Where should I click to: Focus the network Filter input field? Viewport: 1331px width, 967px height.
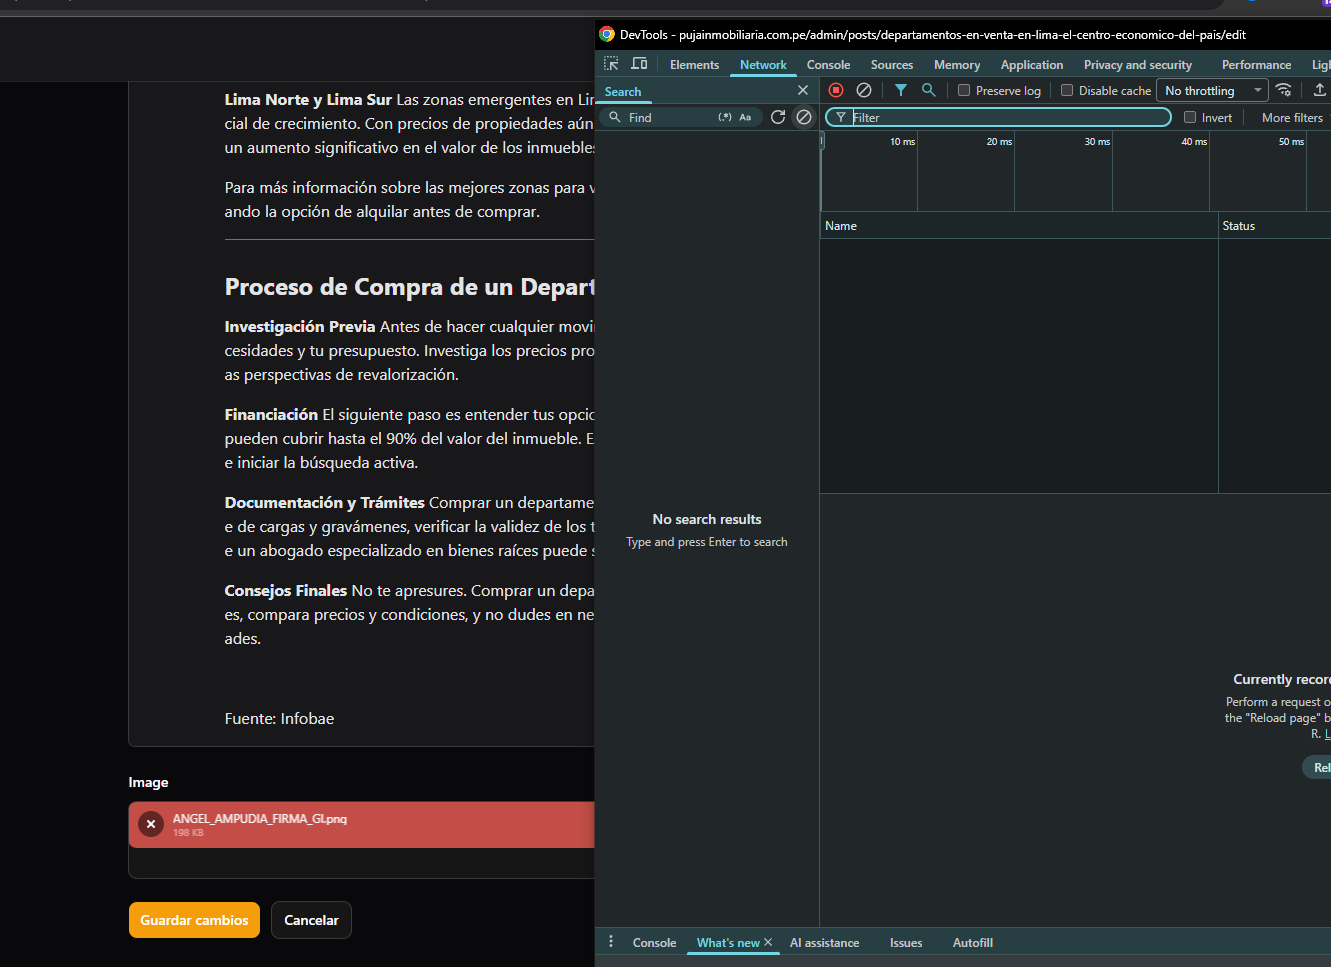point(998,117)
